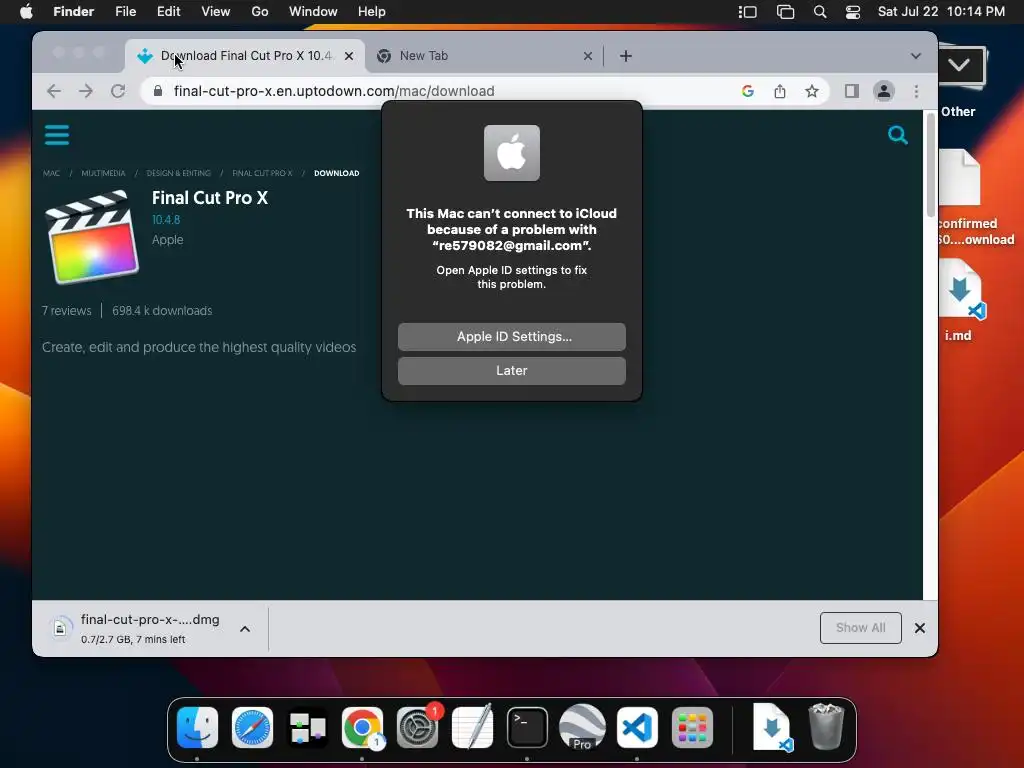Toggle Stage Manager icon in menu bar
Image resolution: width=1024 pixels, height=768 pixels.
747,12
